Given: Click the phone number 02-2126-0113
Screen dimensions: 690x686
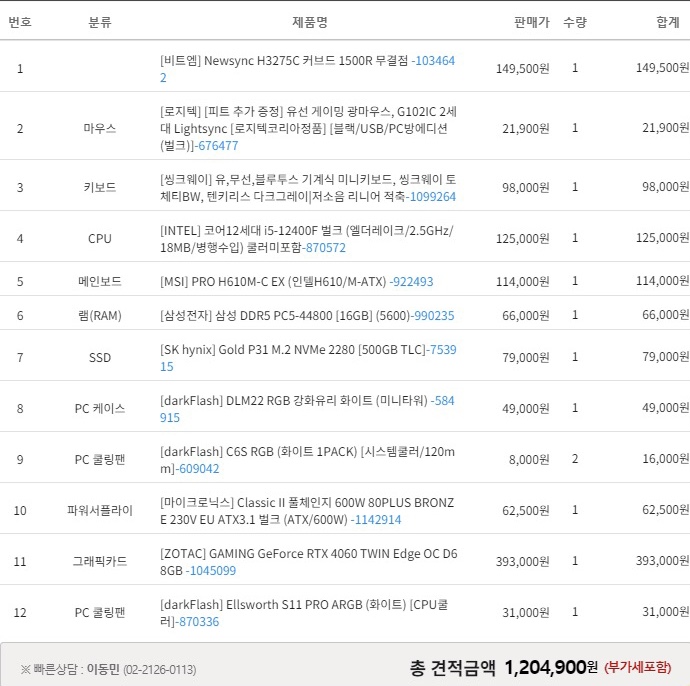Looking at the screenshot, I should pyautogui.click(x=160, y=670).
